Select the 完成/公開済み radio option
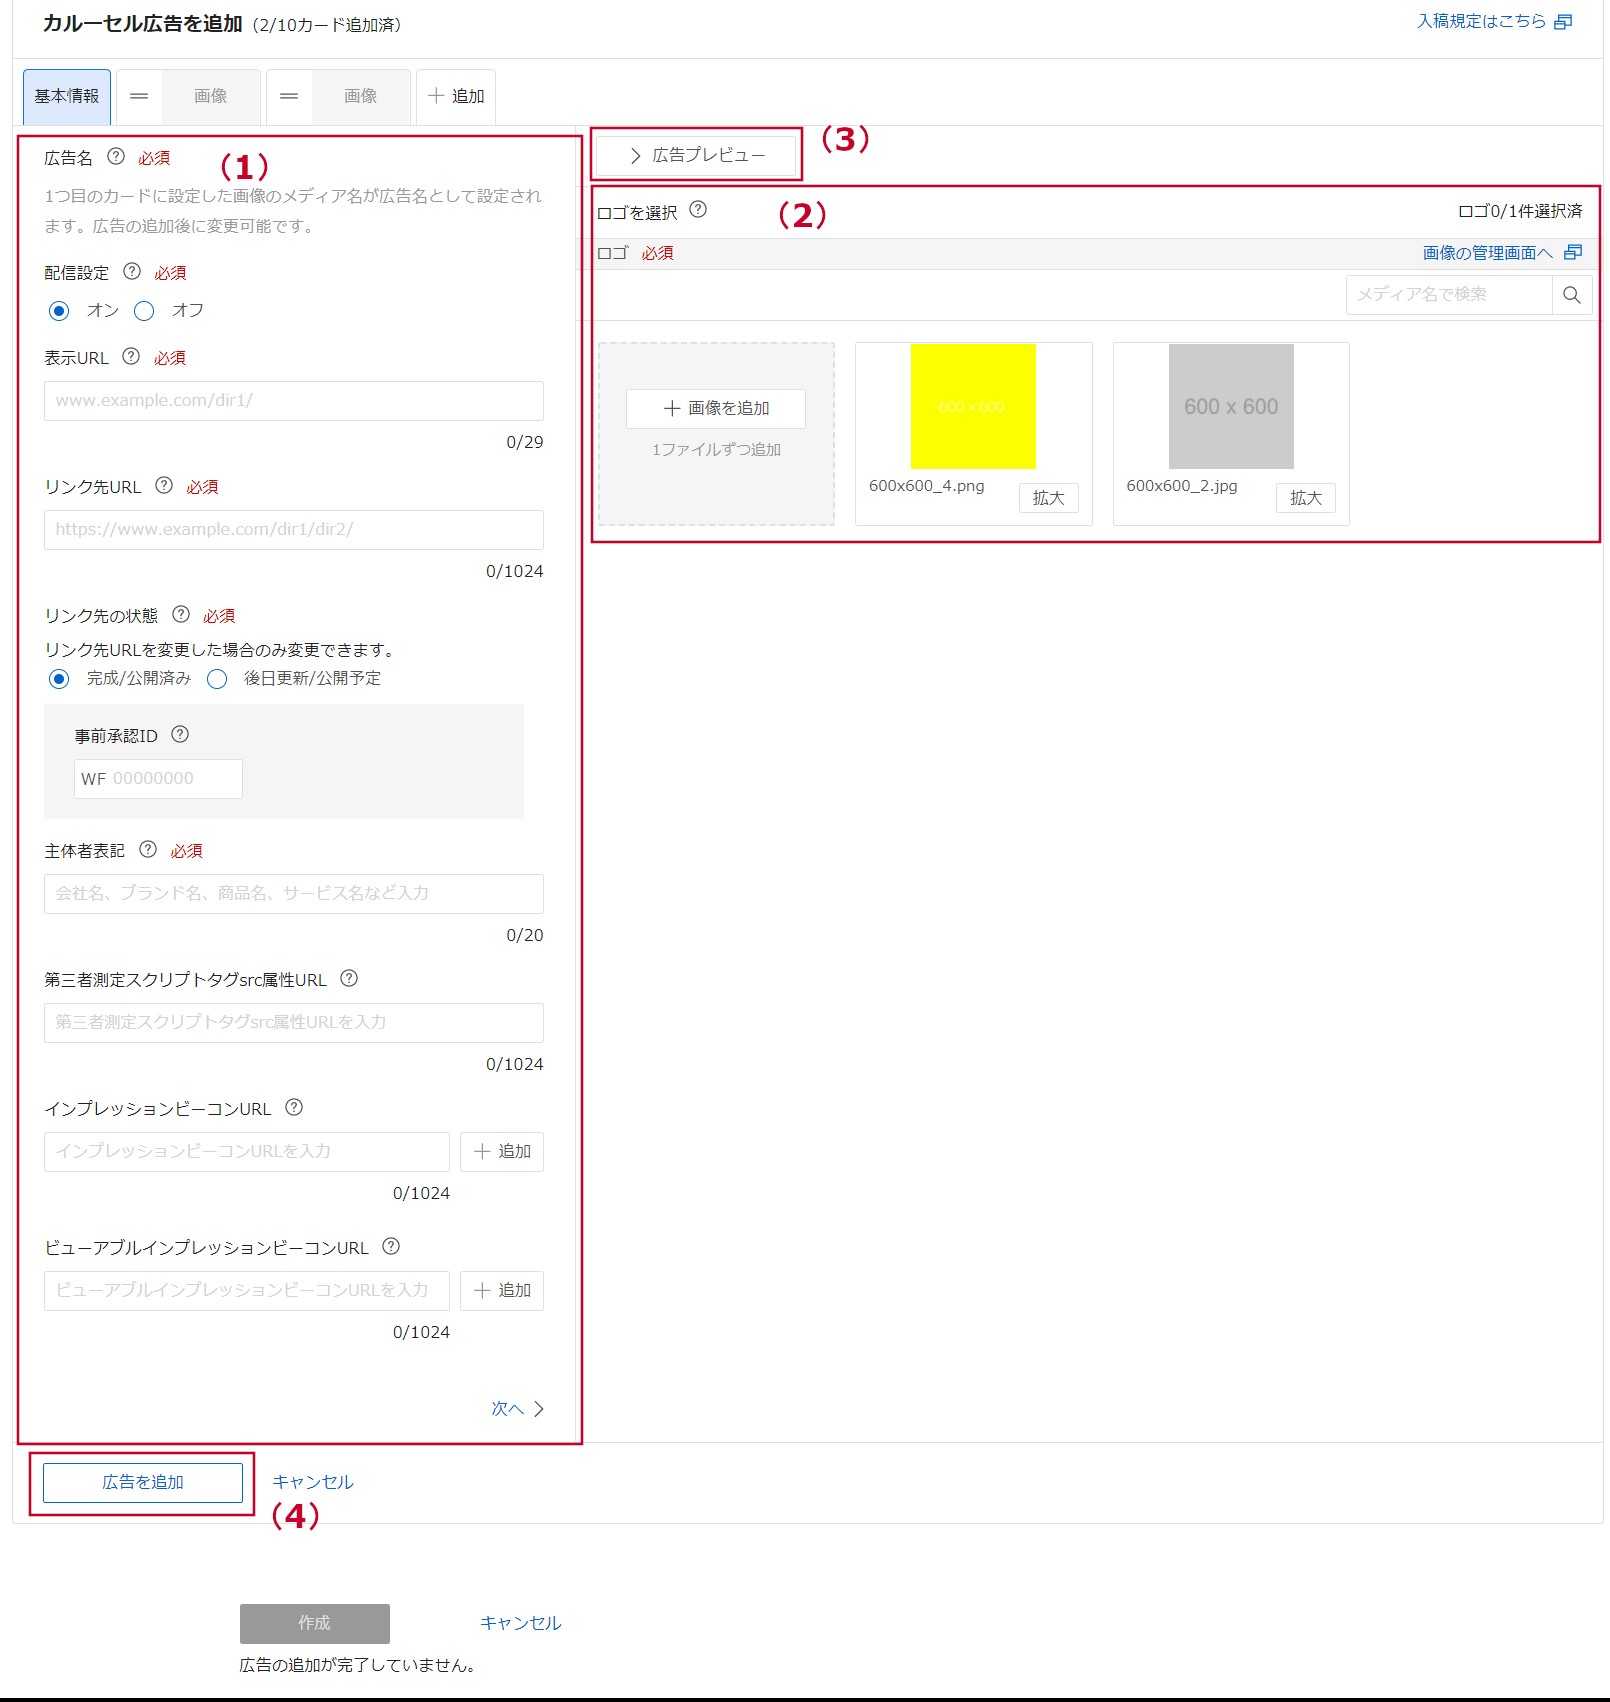Viewport: 1610px width, 1702px height. click(58, 679)
